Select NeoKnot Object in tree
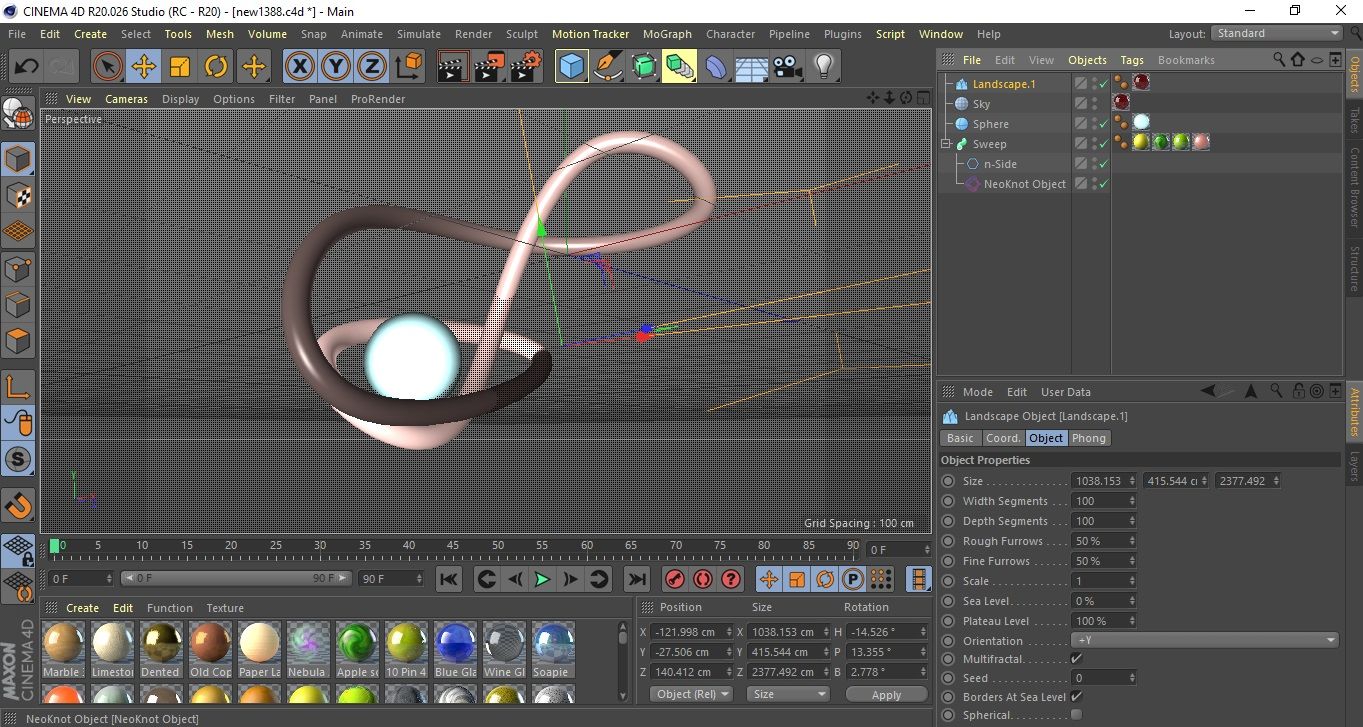The height and width of the screenshot is (727, 1363). tap(1024, 184)
